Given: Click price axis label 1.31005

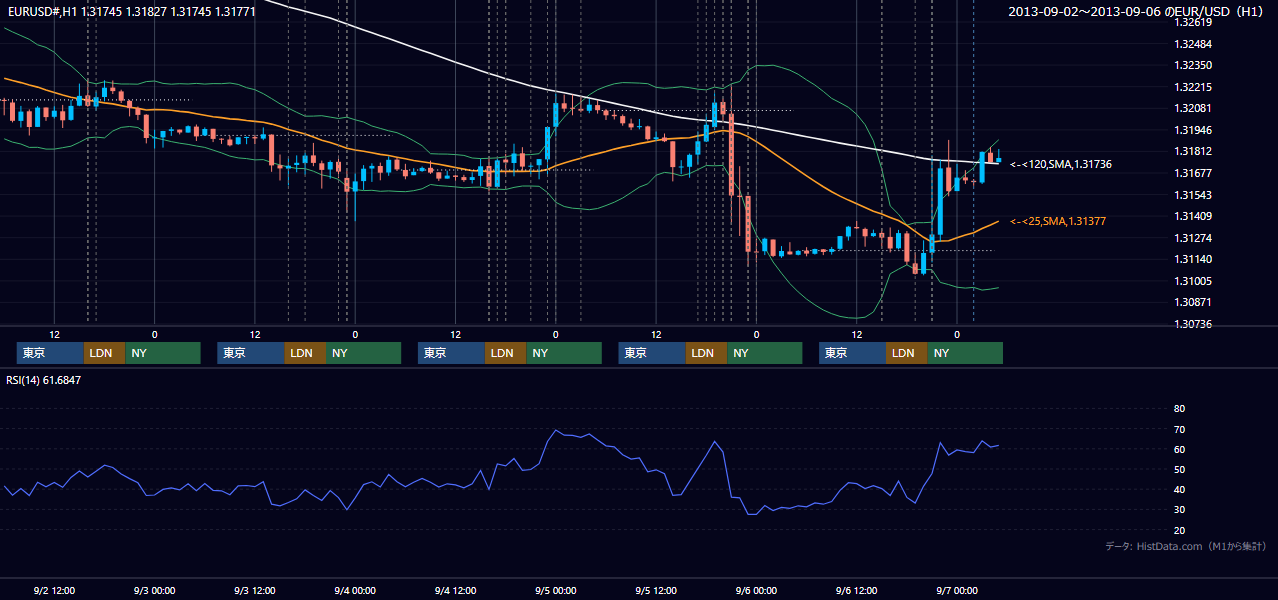Looking at the screenshot, I should (x=1193, y=281).
